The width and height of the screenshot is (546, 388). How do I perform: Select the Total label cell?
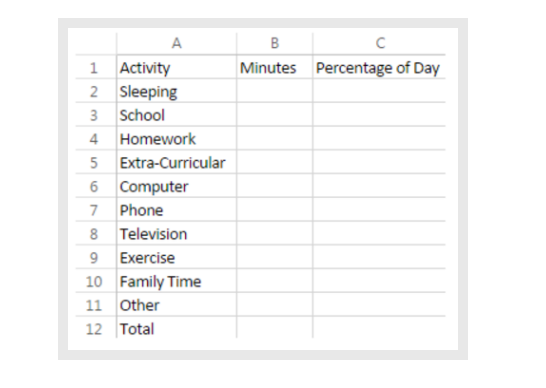177,328
